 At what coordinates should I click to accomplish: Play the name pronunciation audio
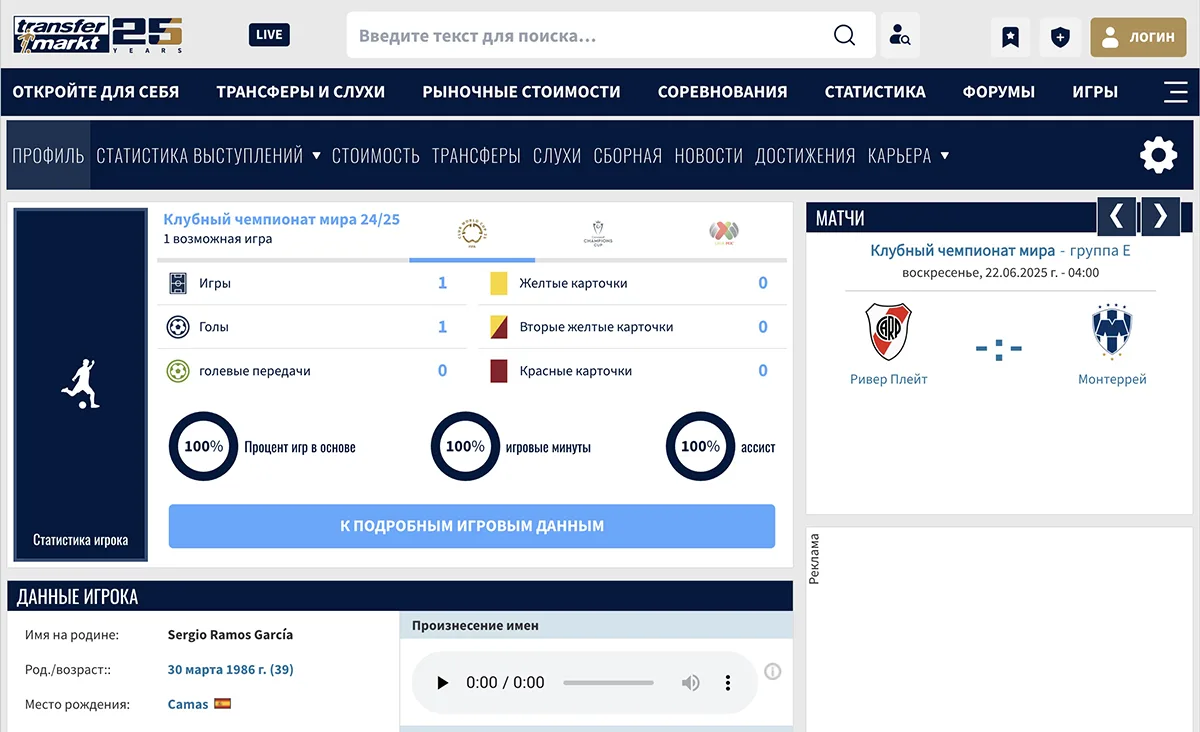pos(442,682)
